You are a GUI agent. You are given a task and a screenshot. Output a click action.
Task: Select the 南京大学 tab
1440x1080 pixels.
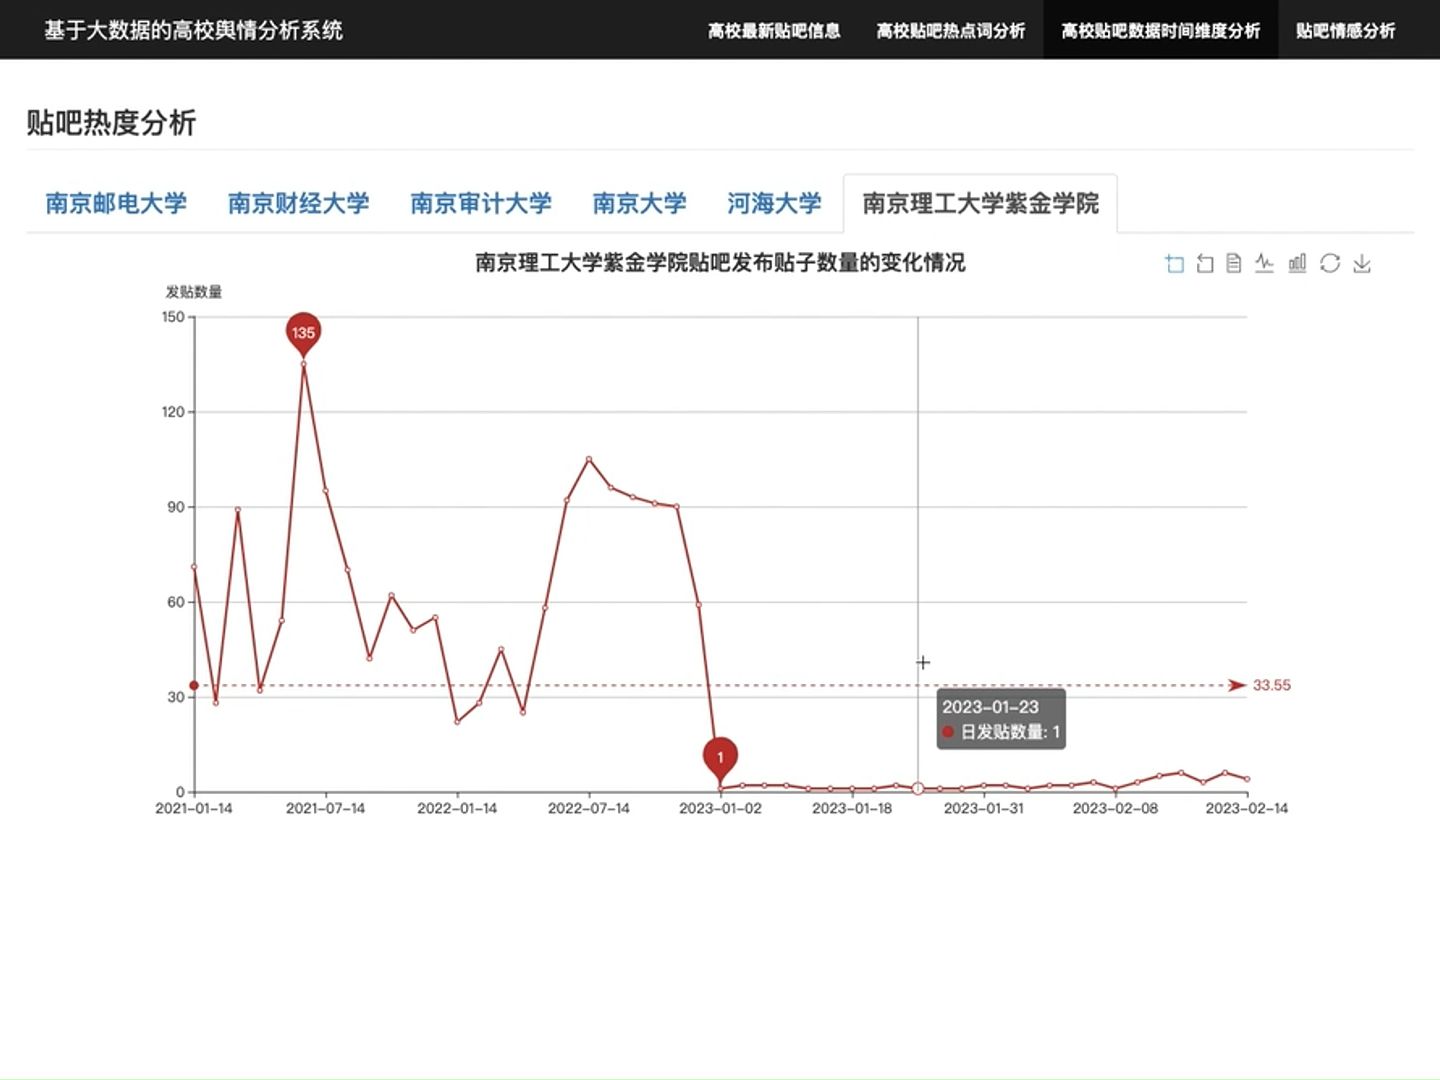click(x=639, y=203)
